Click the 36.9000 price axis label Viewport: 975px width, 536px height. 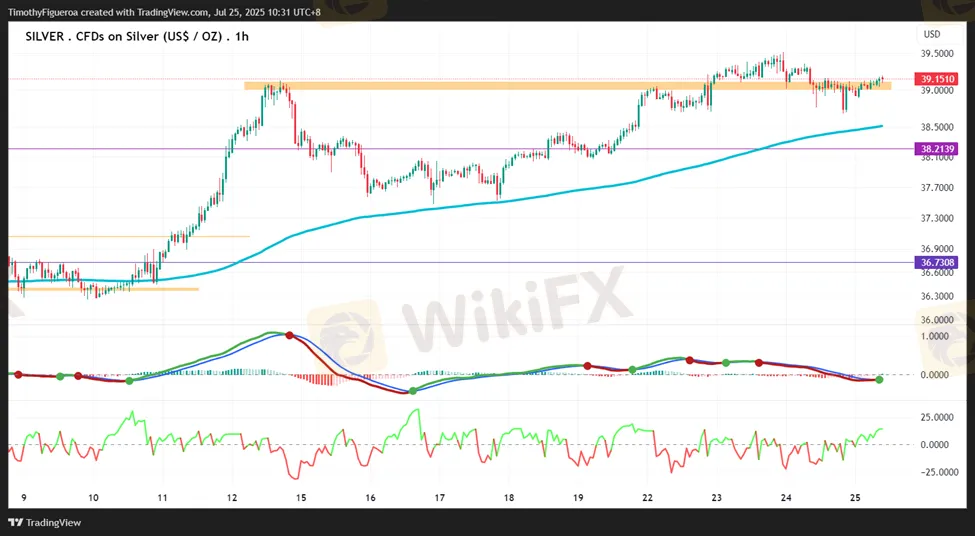click(x=937, y=249)
